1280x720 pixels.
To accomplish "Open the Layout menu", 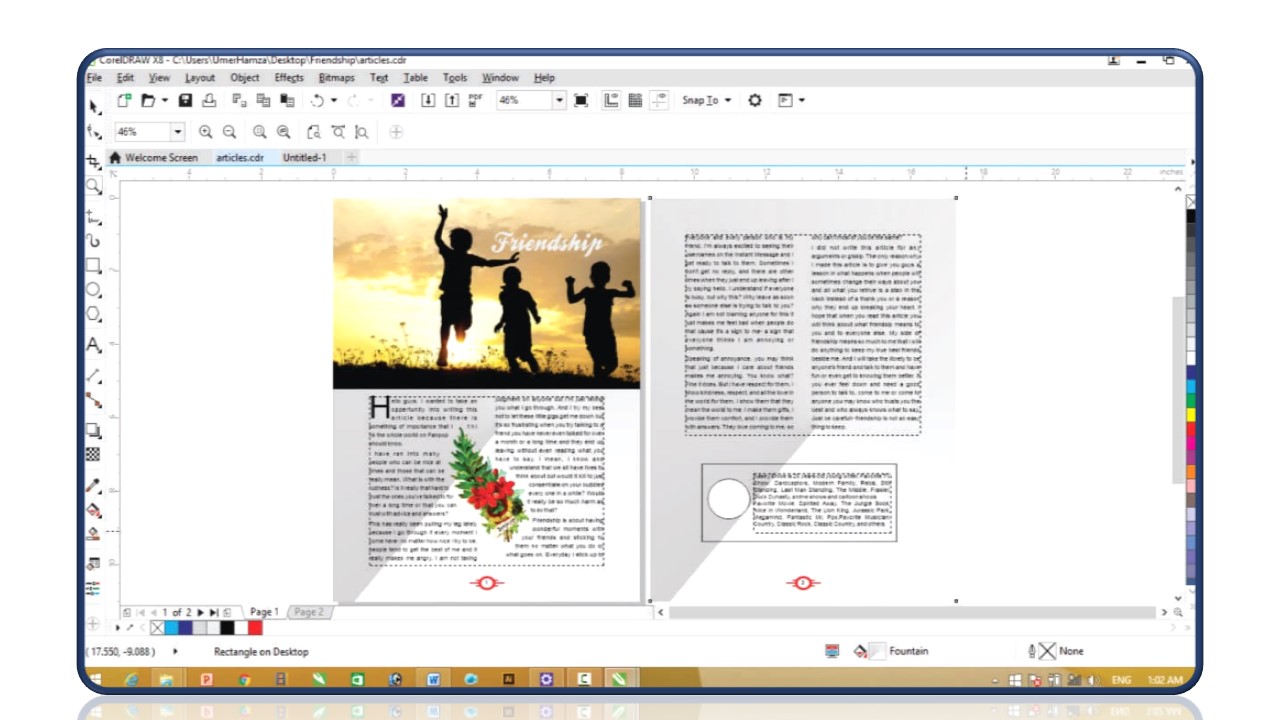I will [199, 77].
